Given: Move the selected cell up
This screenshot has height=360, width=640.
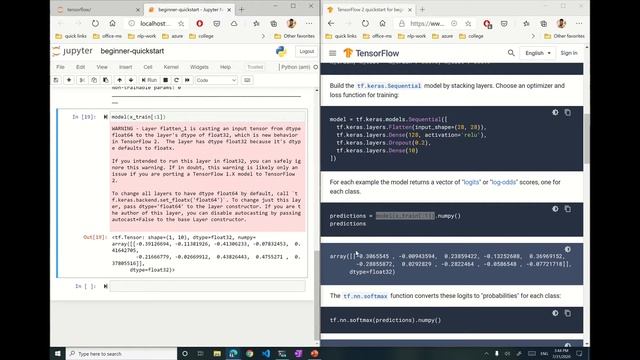Looking at the screenshot, I should [119, 80].
